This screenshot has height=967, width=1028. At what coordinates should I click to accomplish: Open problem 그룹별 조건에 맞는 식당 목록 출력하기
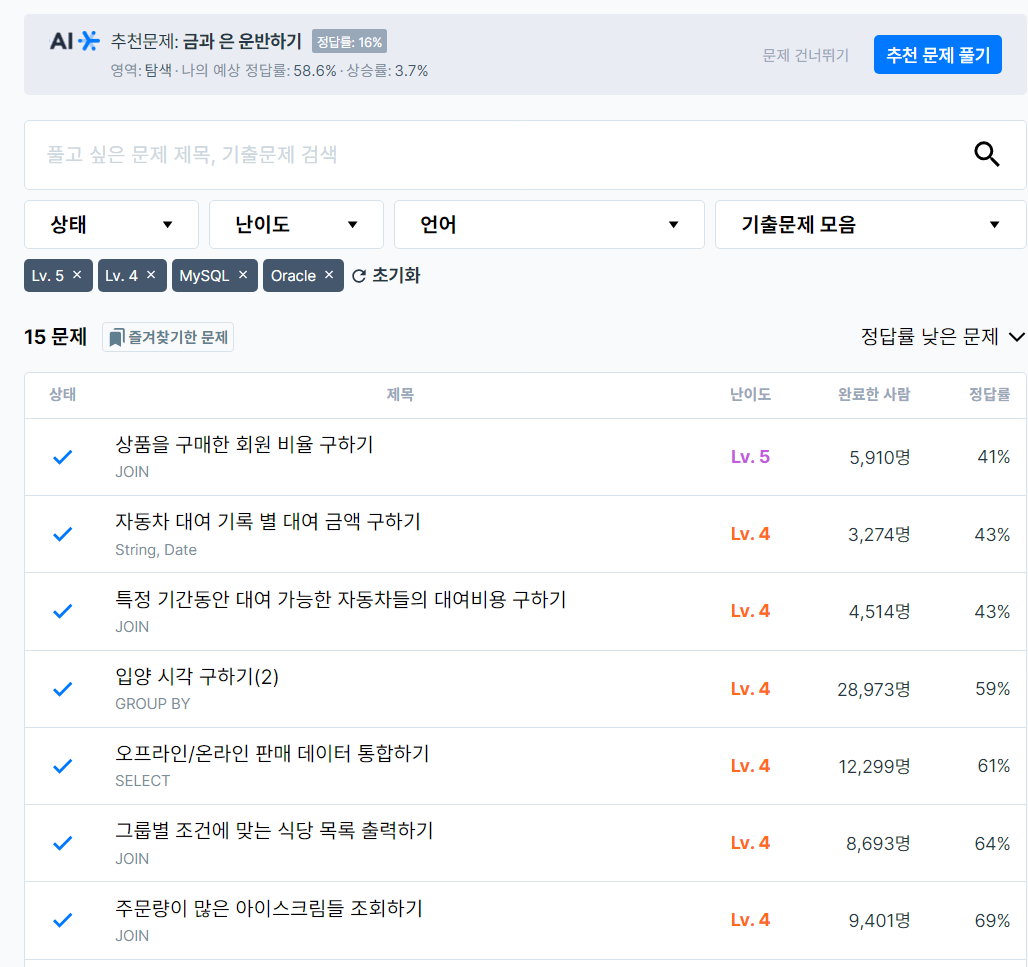coord(275,831)
